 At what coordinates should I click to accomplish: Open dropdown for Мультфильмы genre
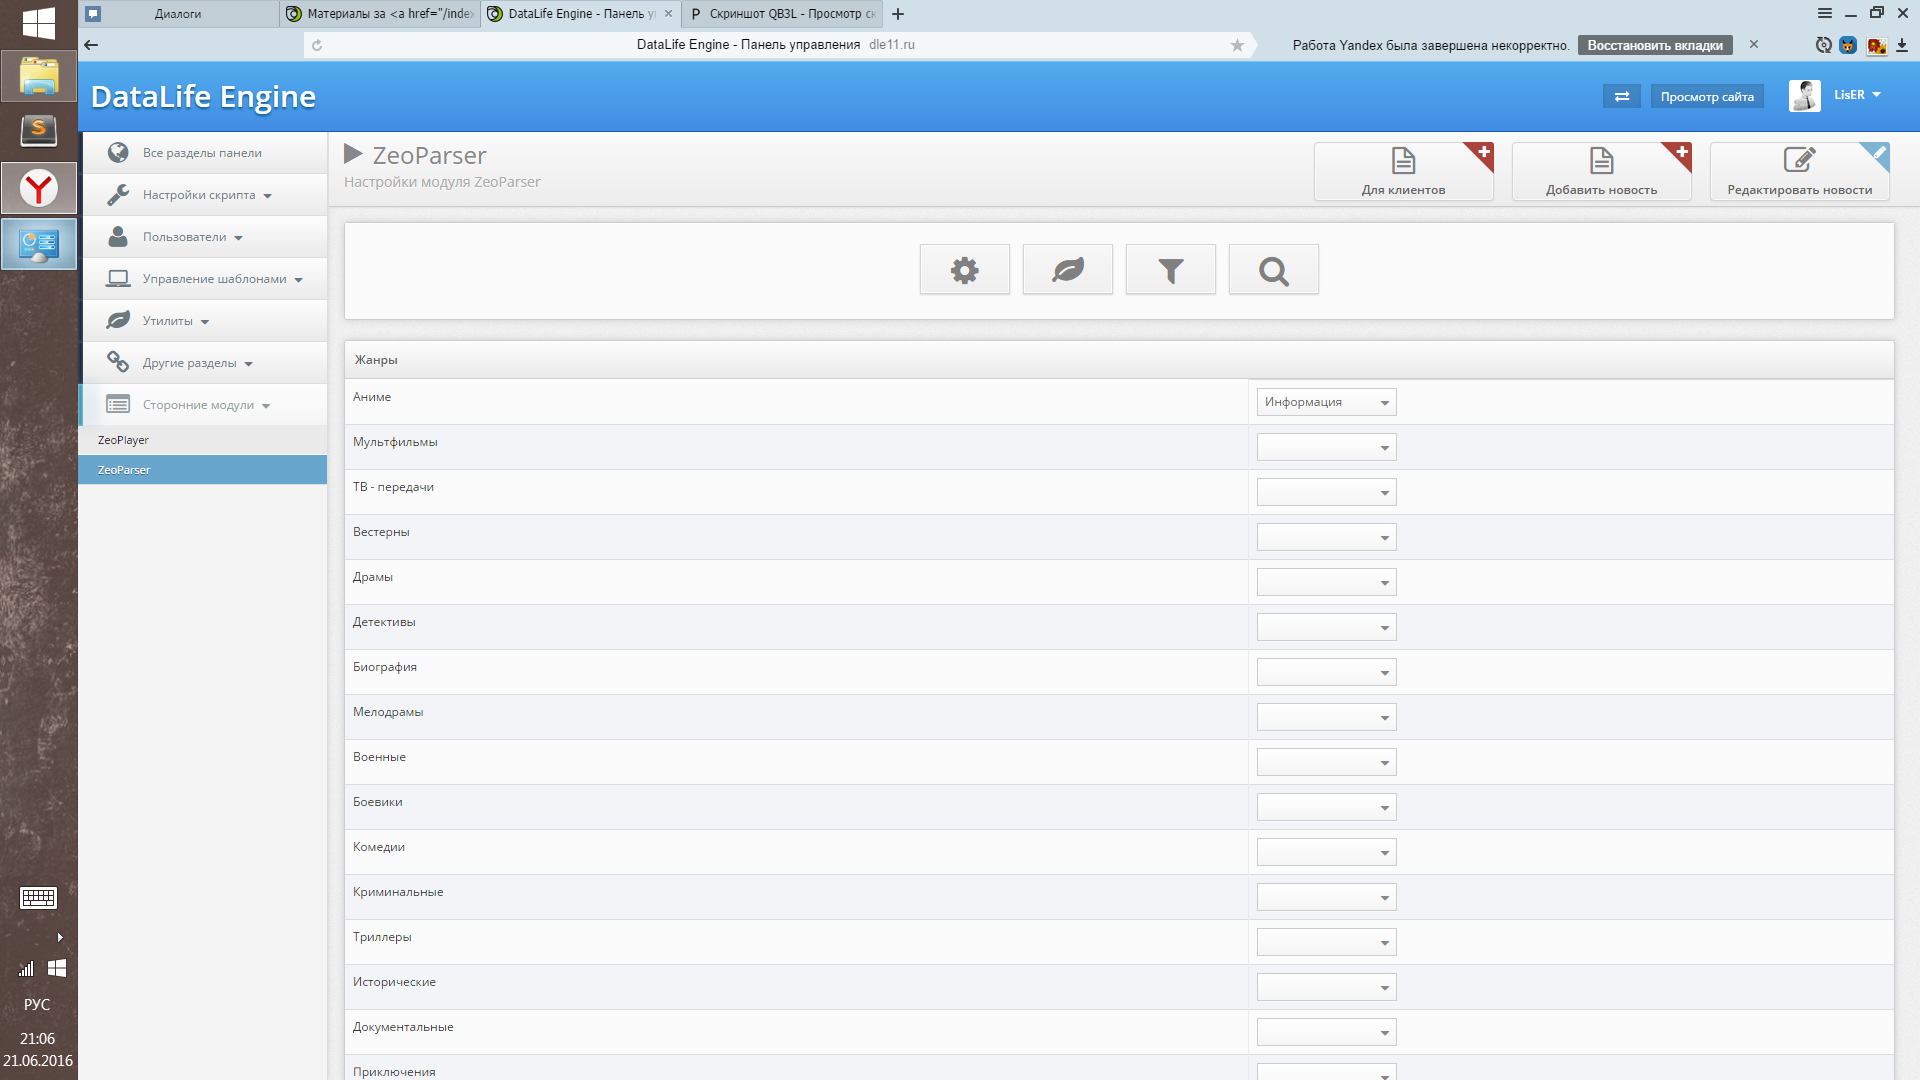pyautogui.click(x=1326, y=447)
